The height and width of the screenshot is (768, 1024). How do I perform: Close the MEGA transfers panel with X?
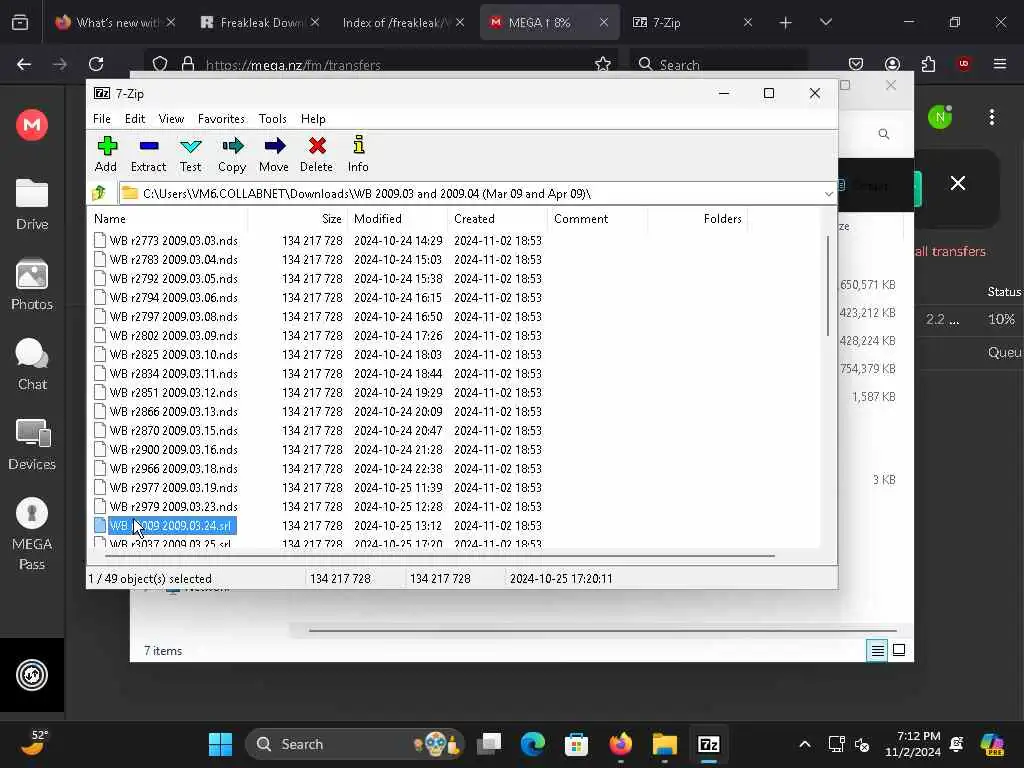[x=957, y=184]
